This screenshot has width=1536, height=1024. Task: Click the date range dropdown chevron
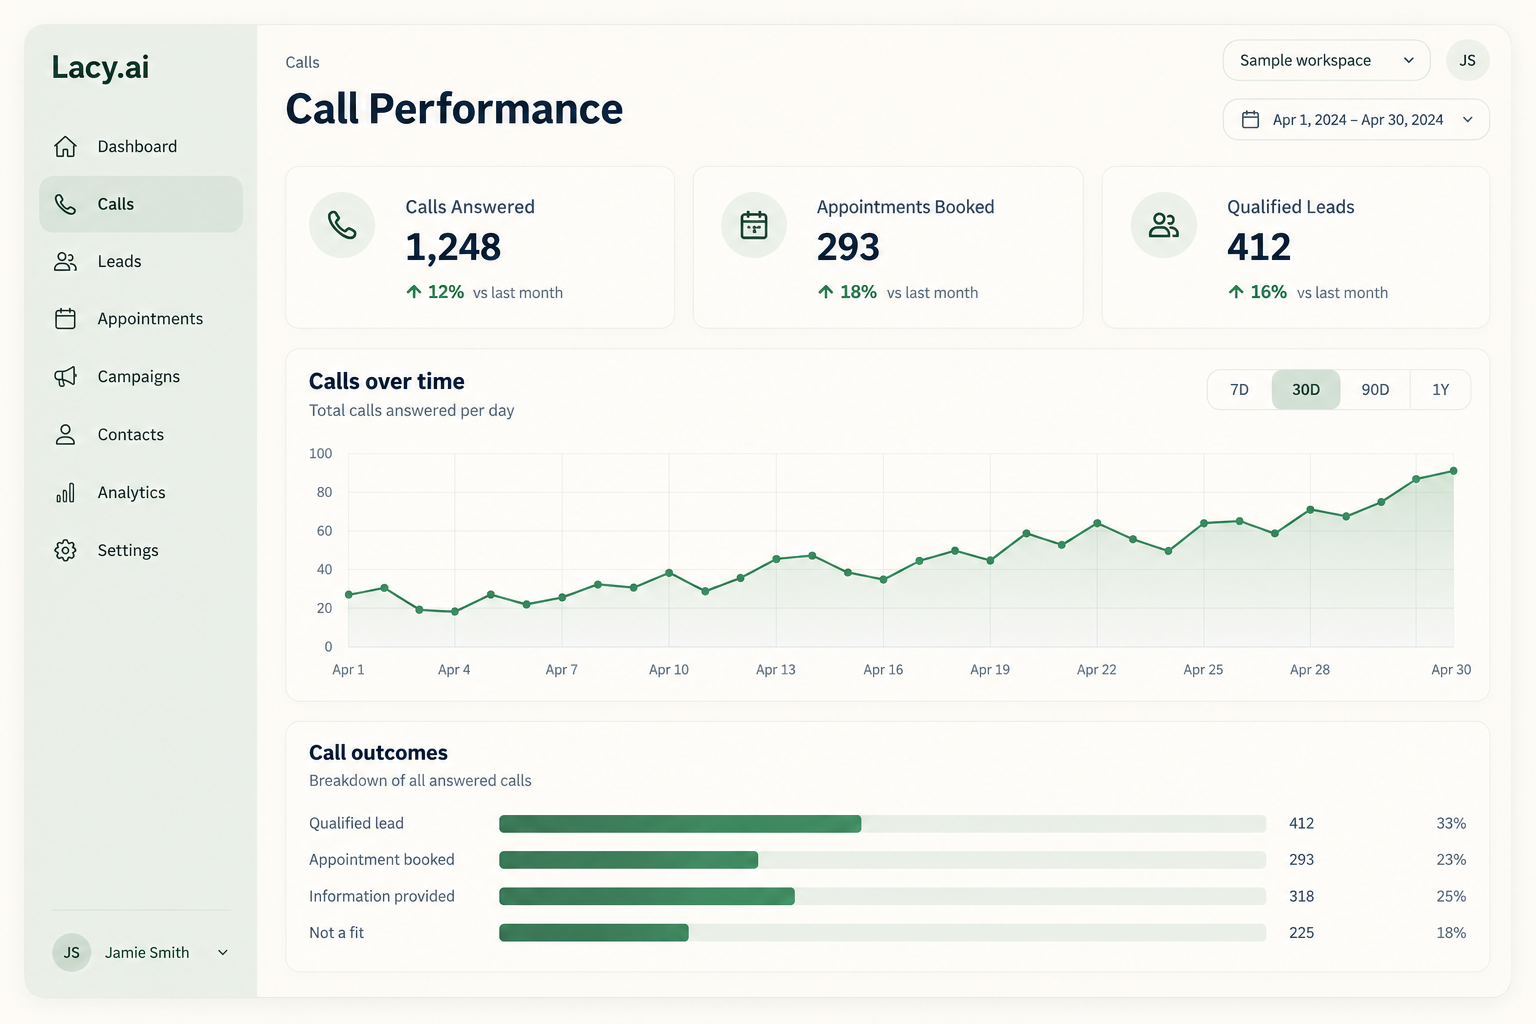click(x=1468, y=120)
